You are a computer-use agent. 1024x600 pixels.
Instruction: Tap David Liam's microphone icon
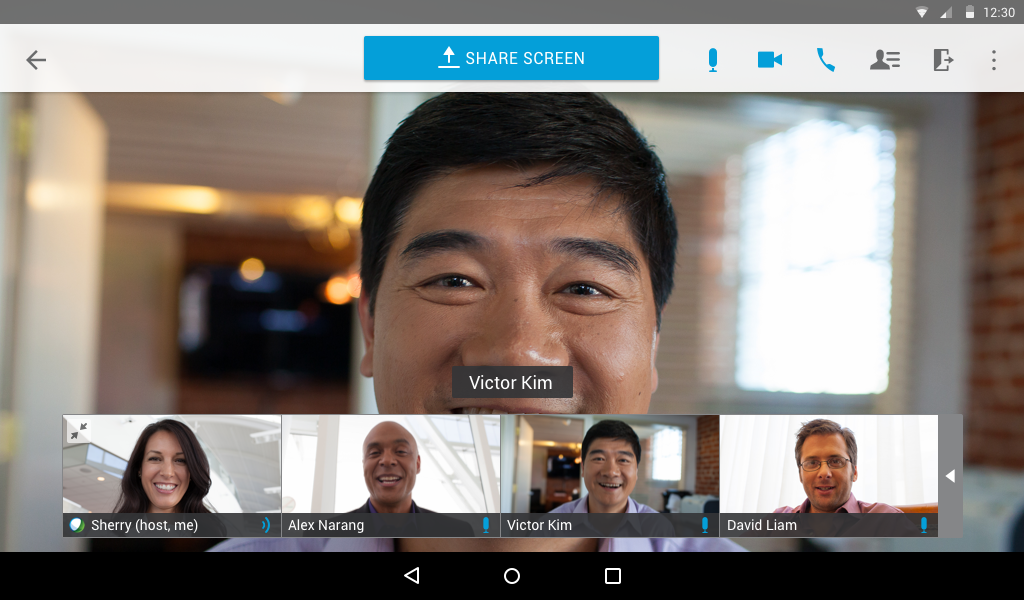click(x=923, y=525)
